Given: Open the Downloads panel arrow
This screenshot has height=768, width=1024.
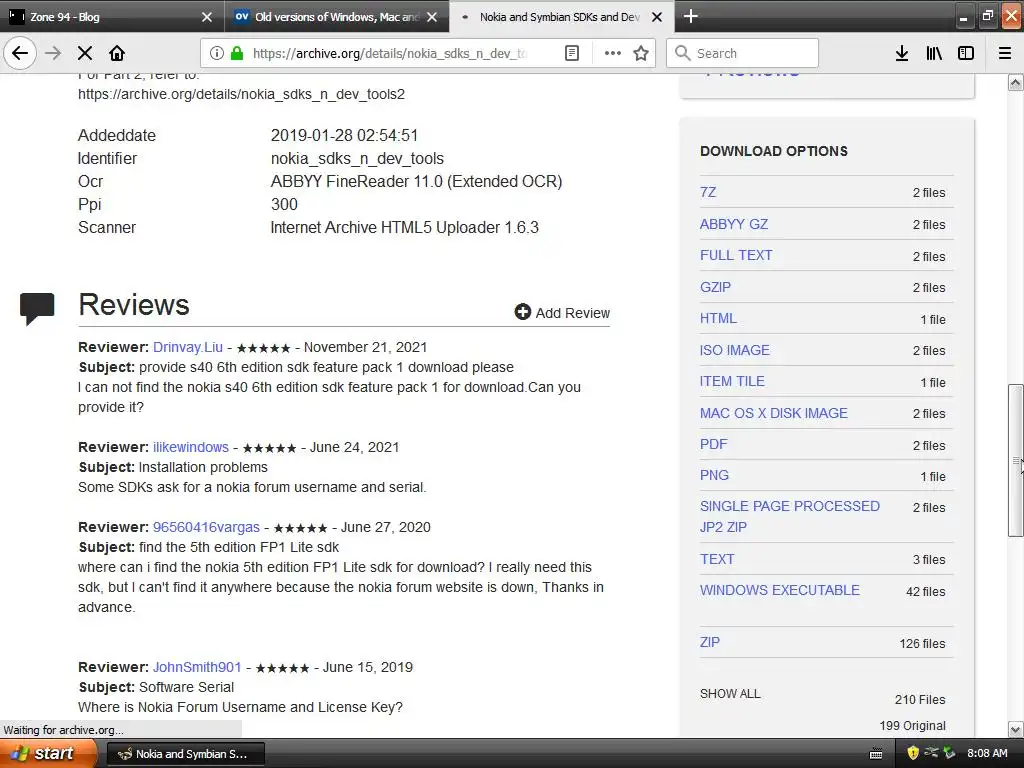Looking at the screenshot, I should pos(902,53).
